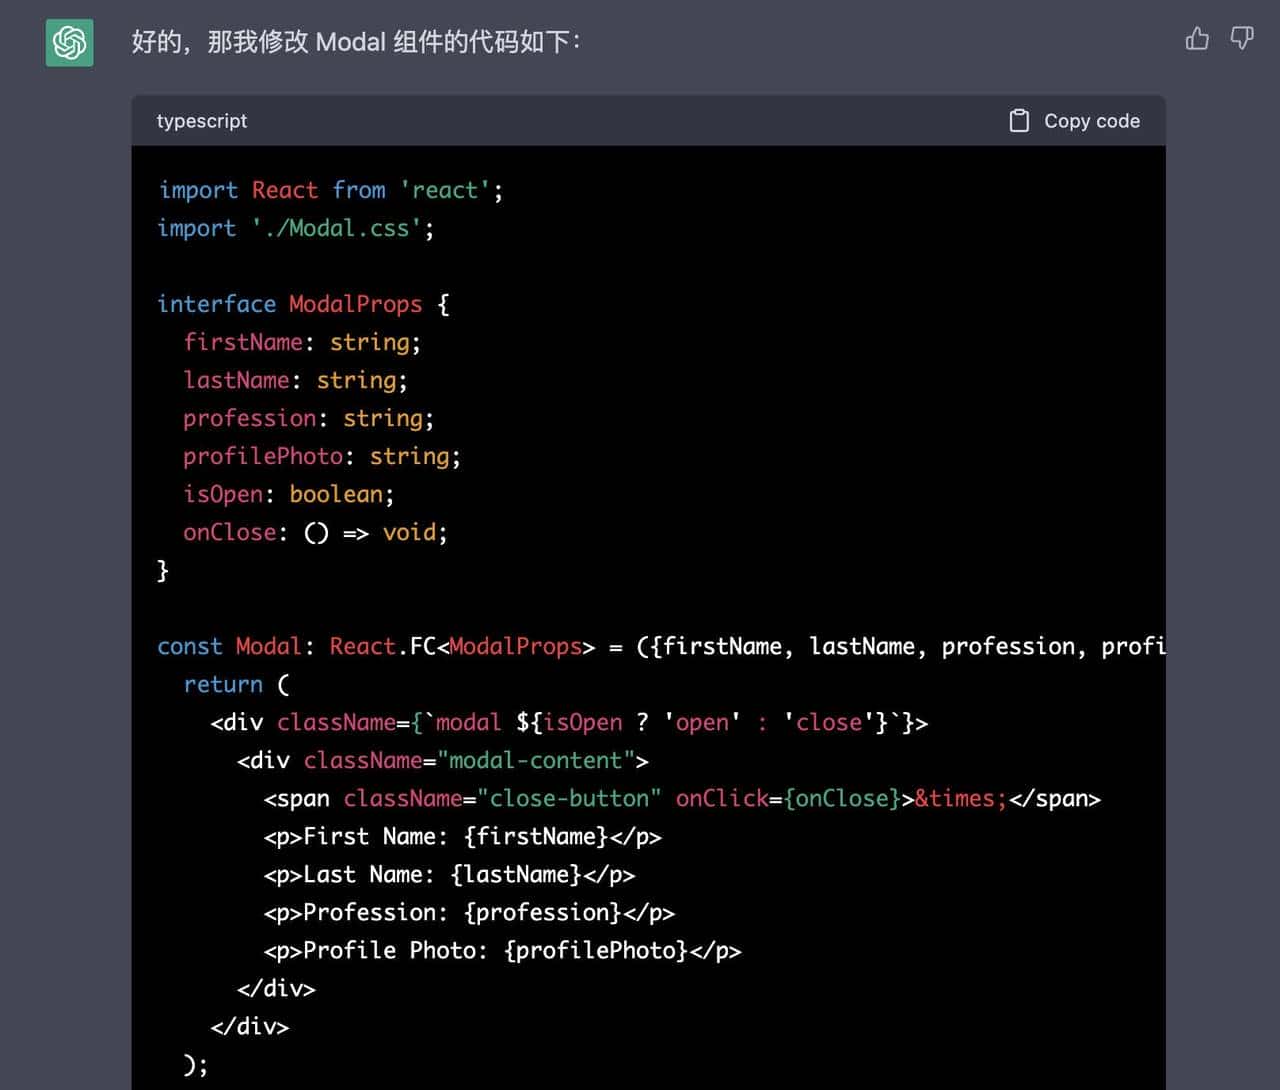
Task: Click the "typescript" language label
Action: [202, 121]
